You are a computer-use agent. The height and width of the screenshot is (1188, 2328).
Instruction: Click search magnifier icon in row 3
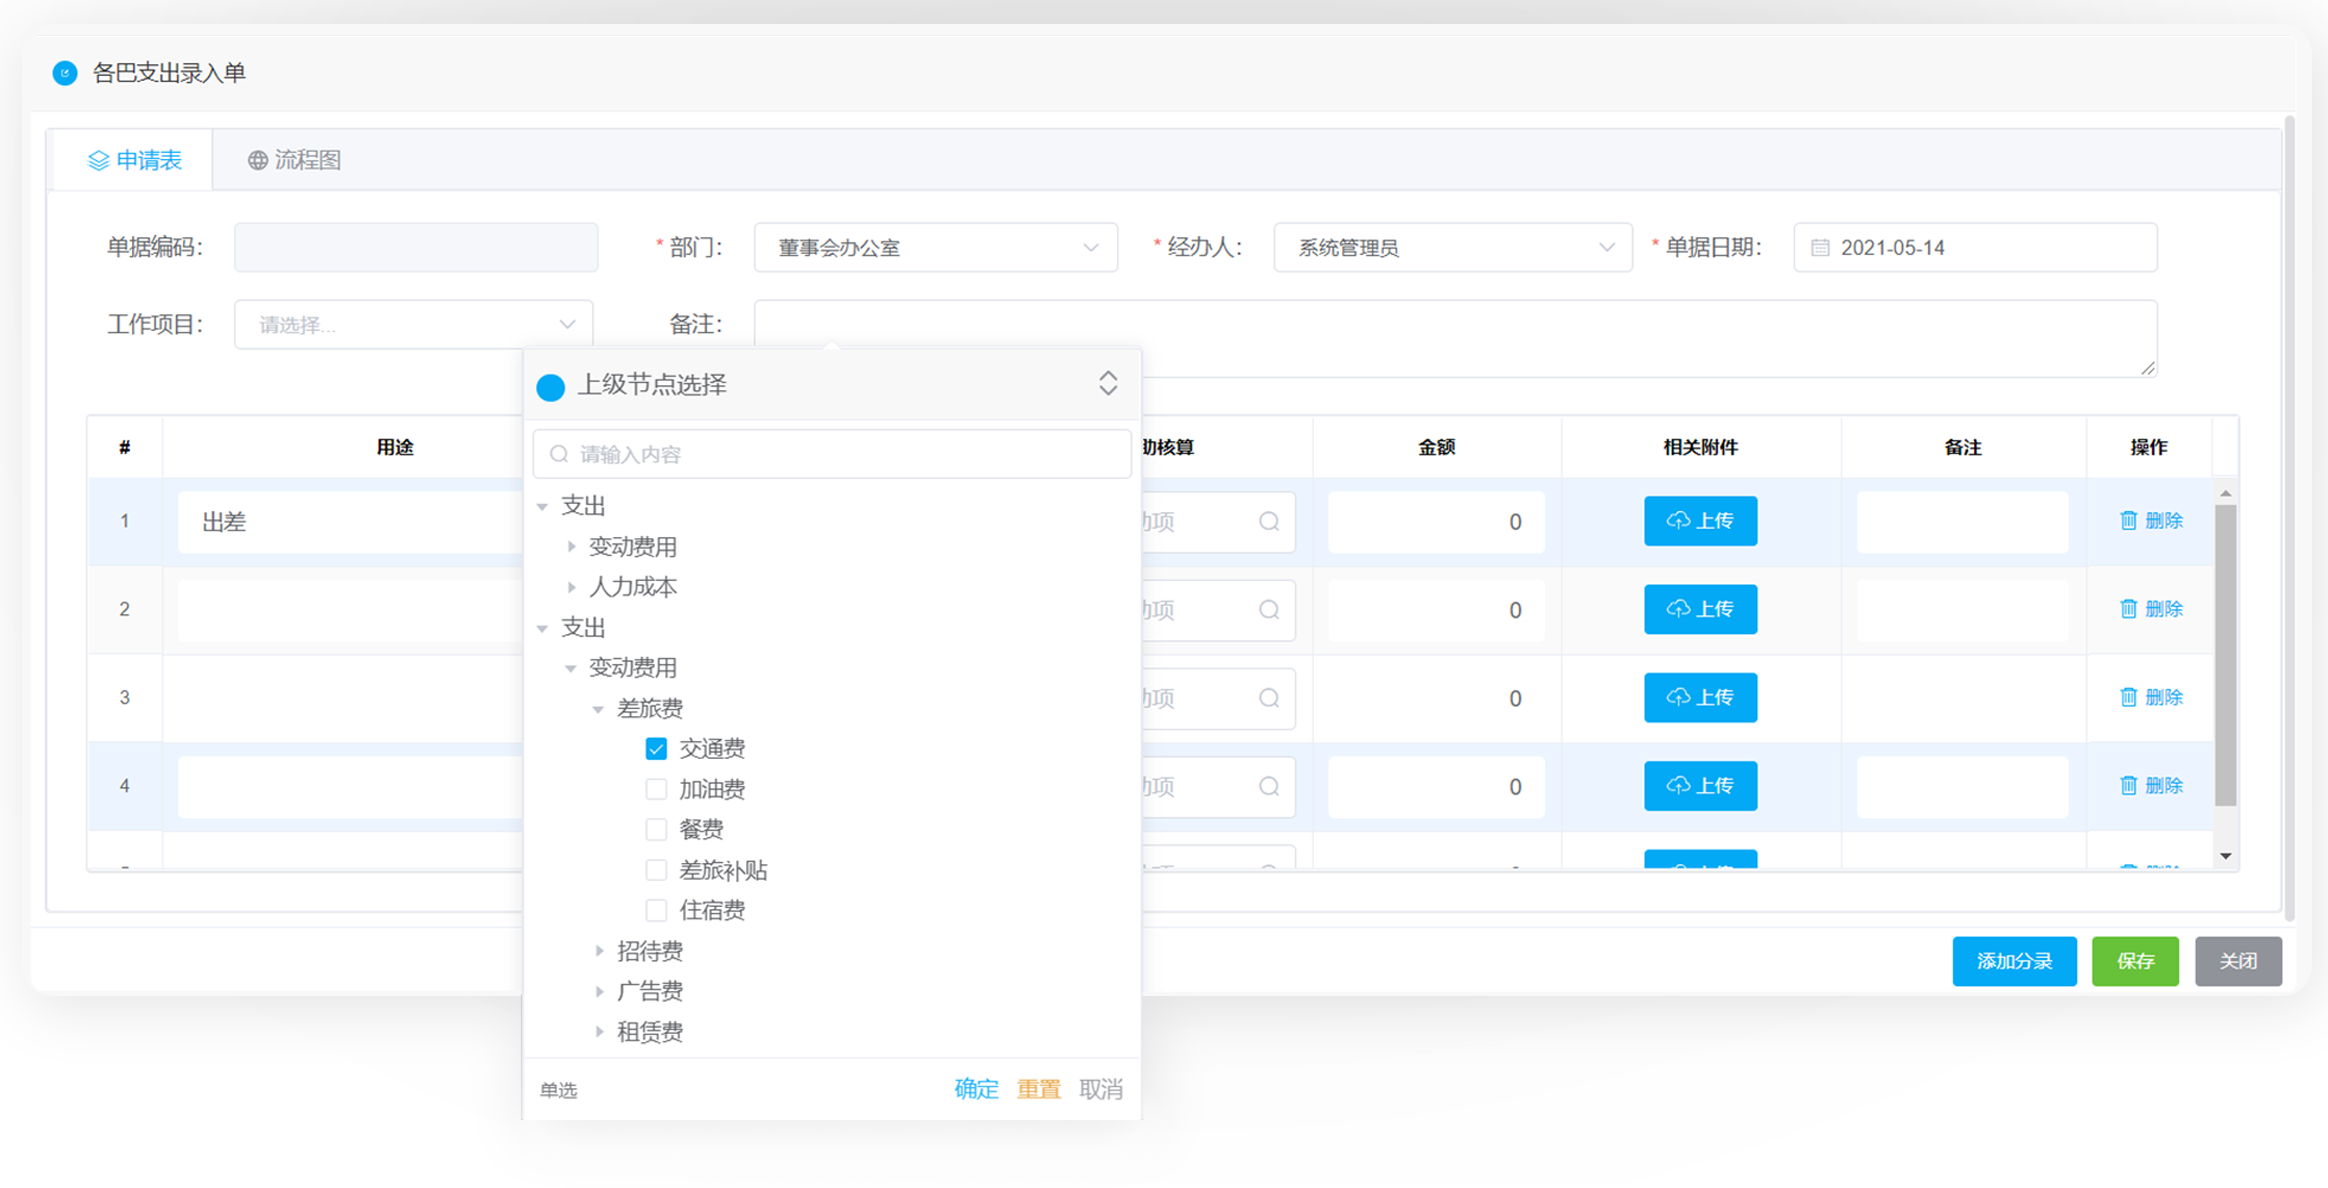click(1268, 697)
